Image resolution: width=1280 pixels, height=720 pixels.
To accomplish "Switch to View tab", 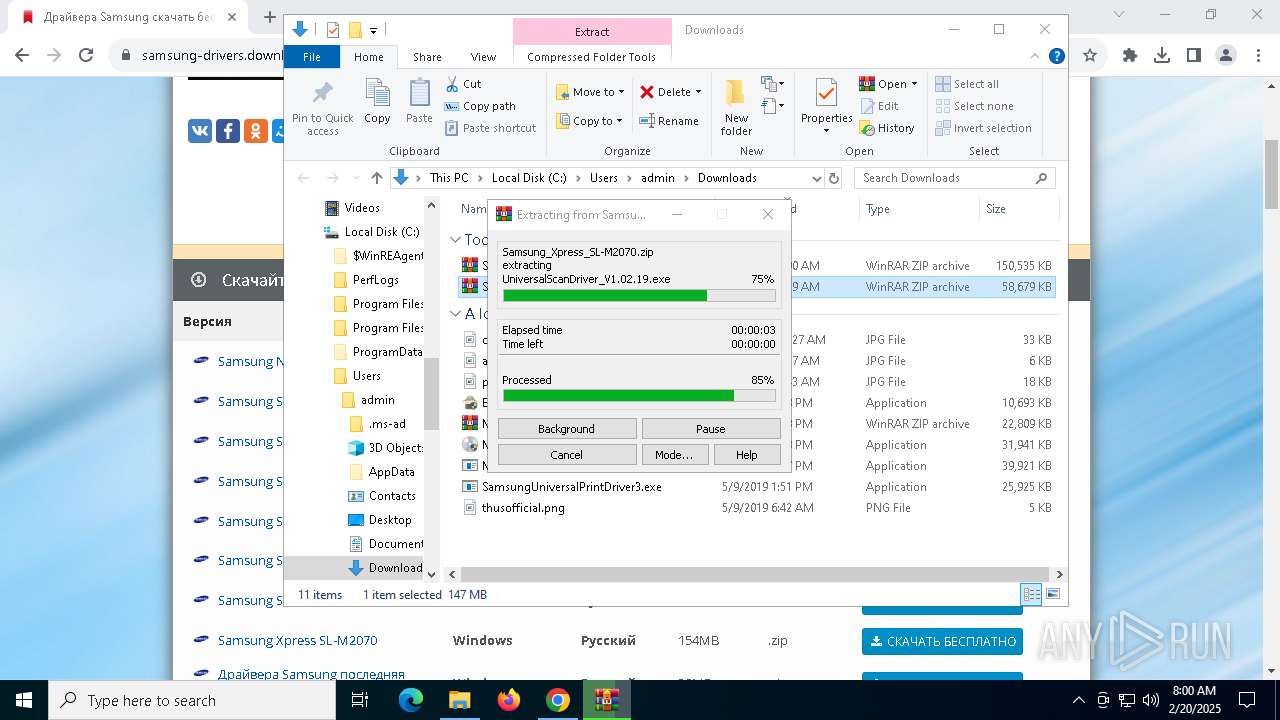I will pyautogui.click(x=483, y=57).
